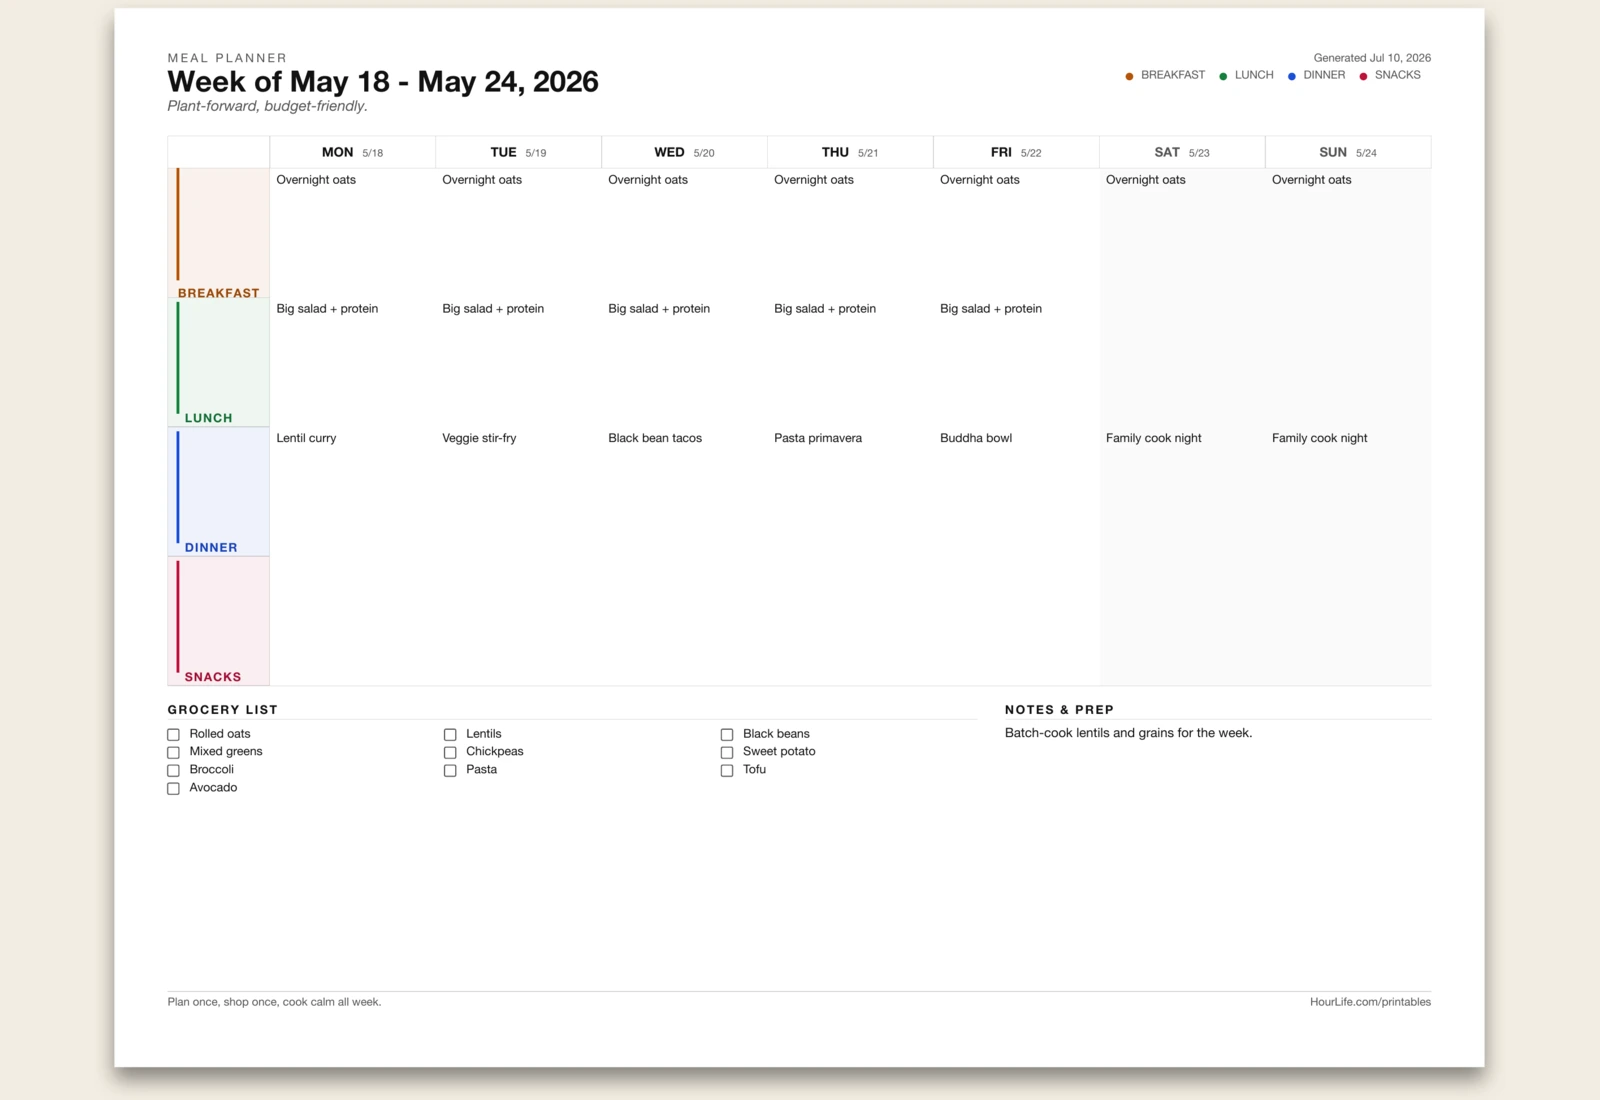Image resolution: width=1600 pixels, height=1100 pixels.
Task: Open the HourLife.com/printables link
Action: tap(1370, 1002)
